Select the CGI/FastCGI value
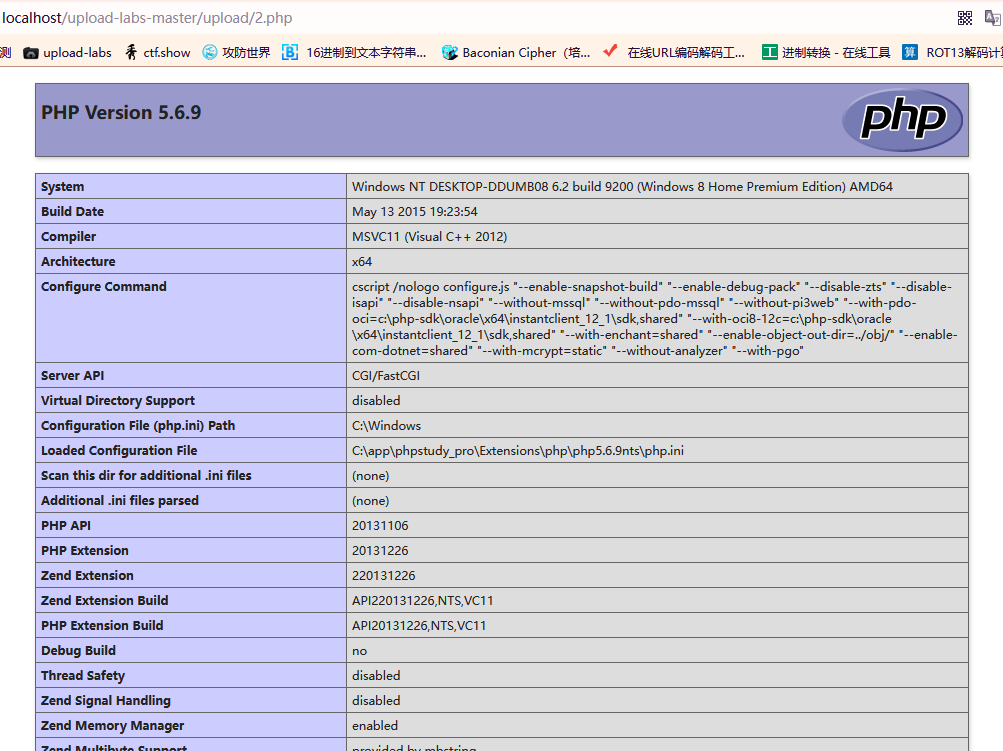 pyautogui.click(x=386, y=376)
